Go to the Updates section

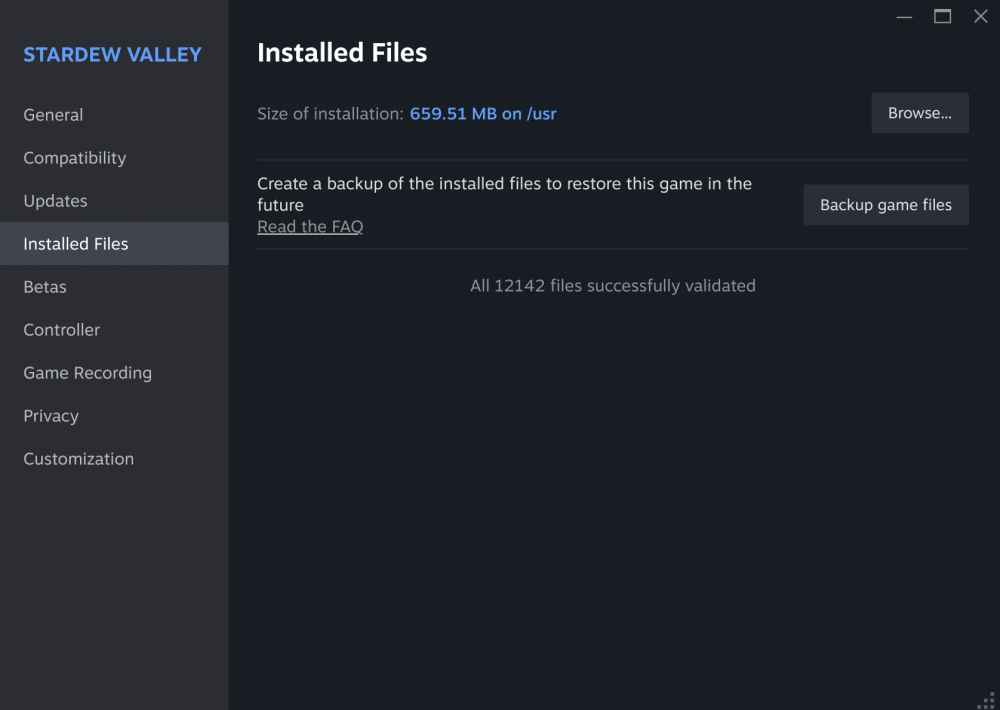click(x=55, y=201)
